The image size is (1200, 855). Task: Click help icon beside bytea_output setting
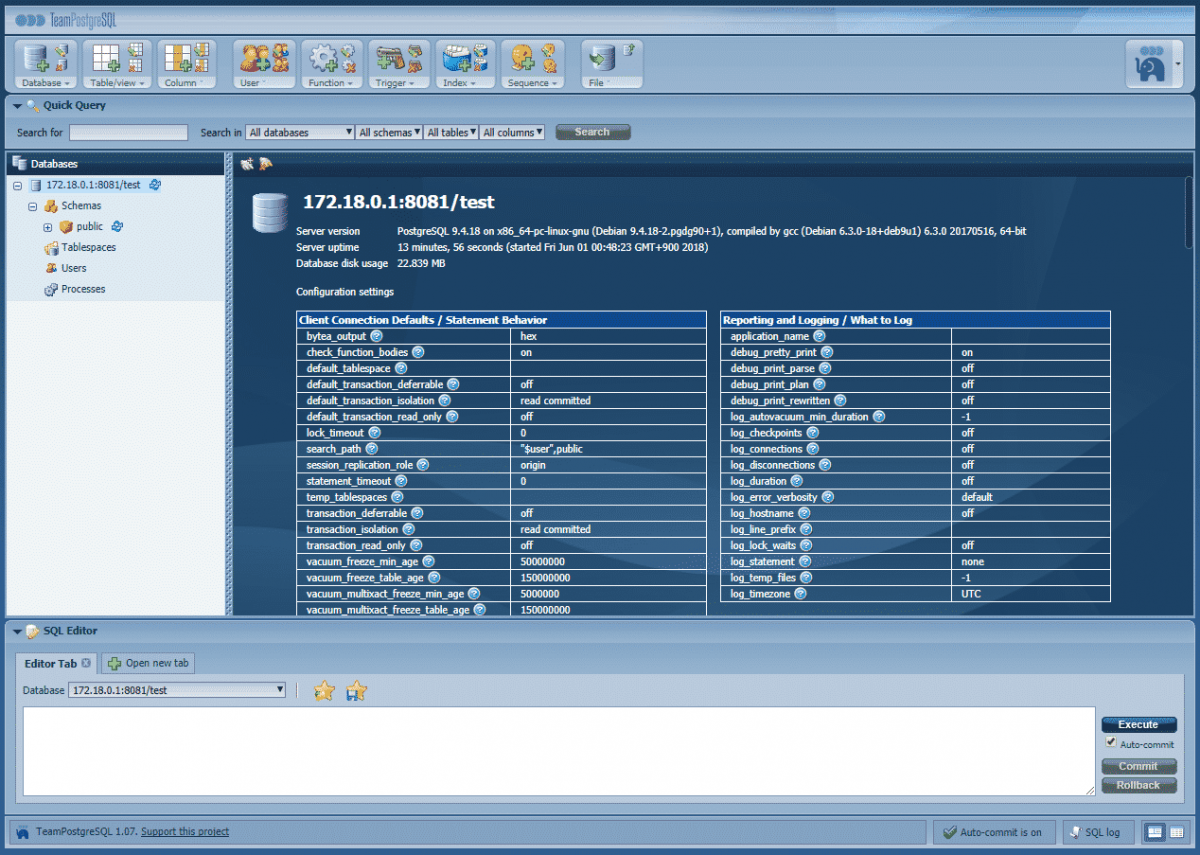pos(376,336)
